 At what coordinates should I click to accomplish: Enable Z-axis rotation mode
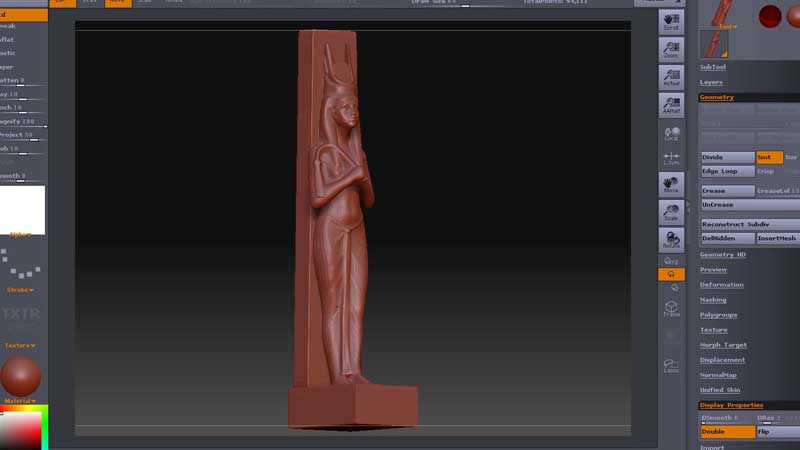(674, 288)
